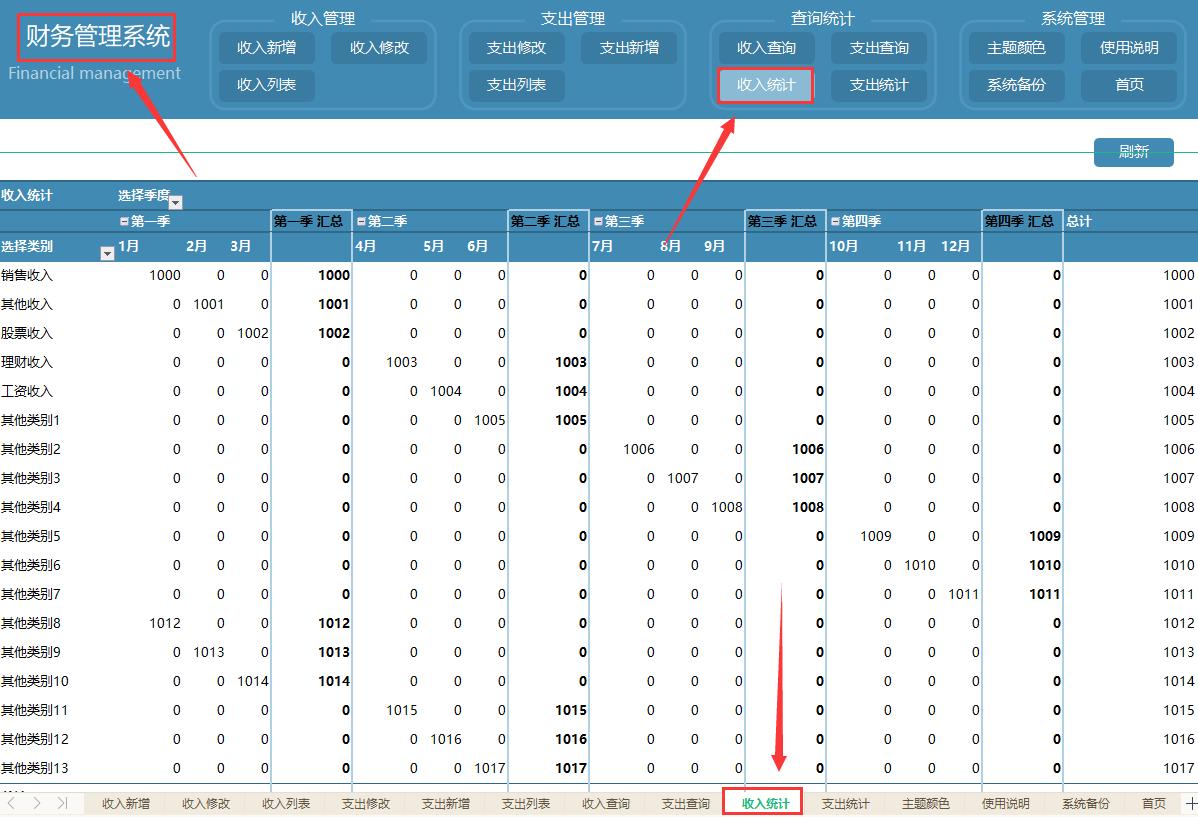1198x817 pixels.
Task: Click the first-sheet navigation arrow bottom left
Action: (13, 803)
